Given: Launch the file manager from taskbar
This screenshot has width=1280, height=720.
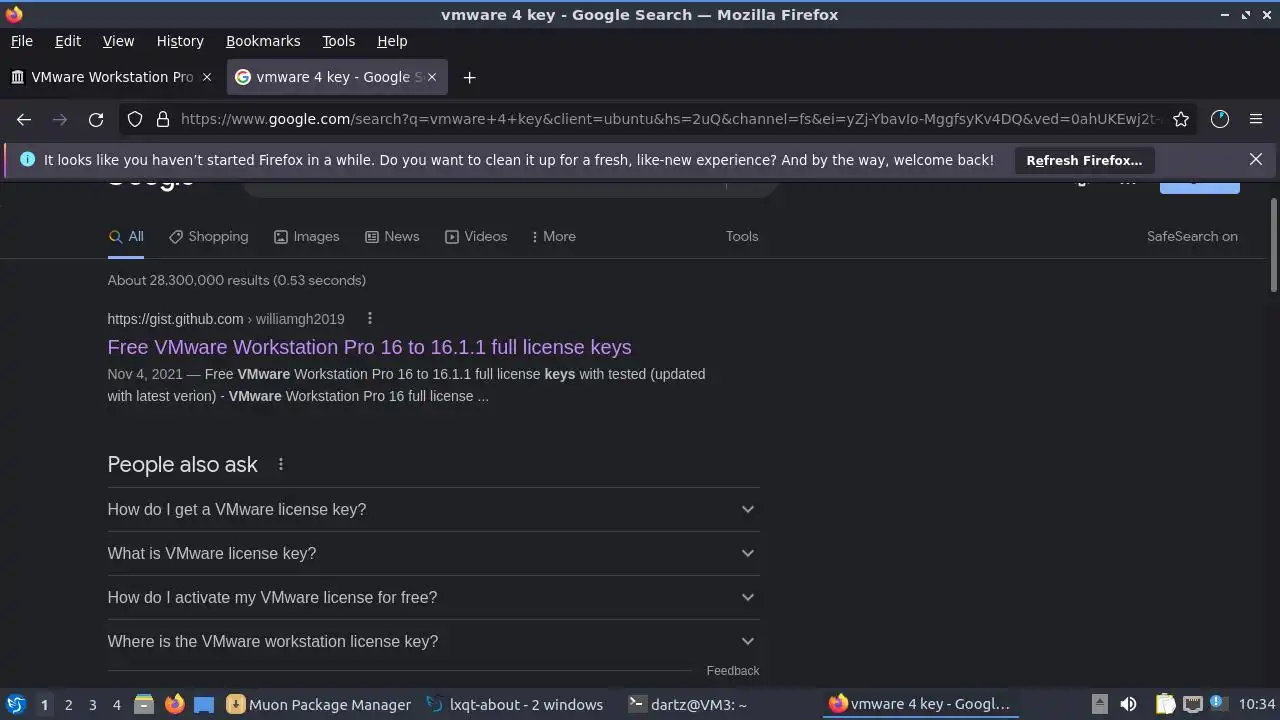Looking at the screenshot, I should 144,704.
